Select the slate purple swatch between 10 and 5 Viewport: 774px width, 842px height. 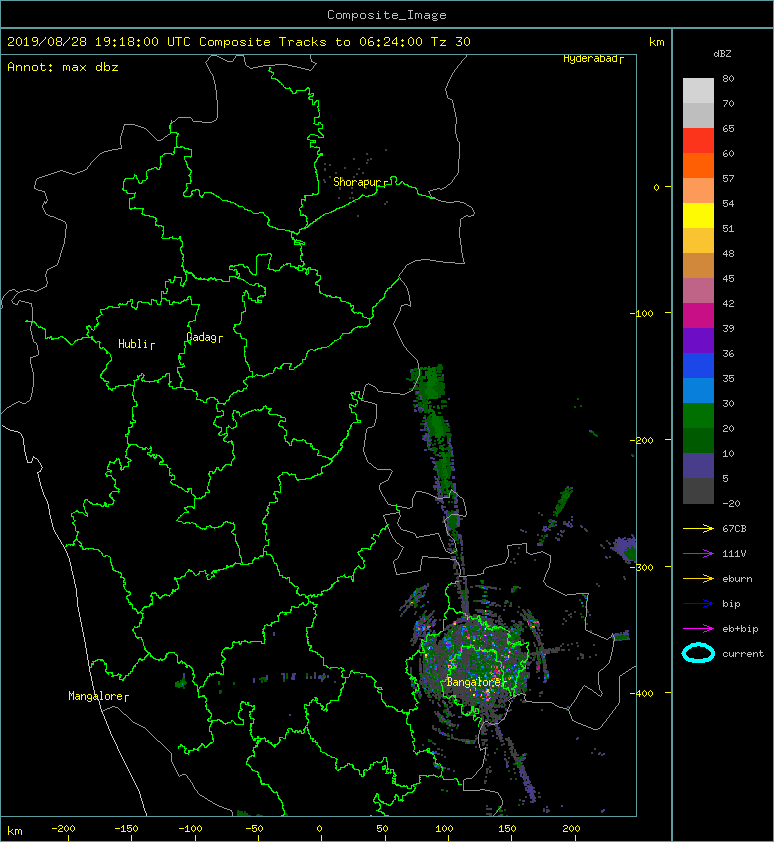click(x=698, y=466)
